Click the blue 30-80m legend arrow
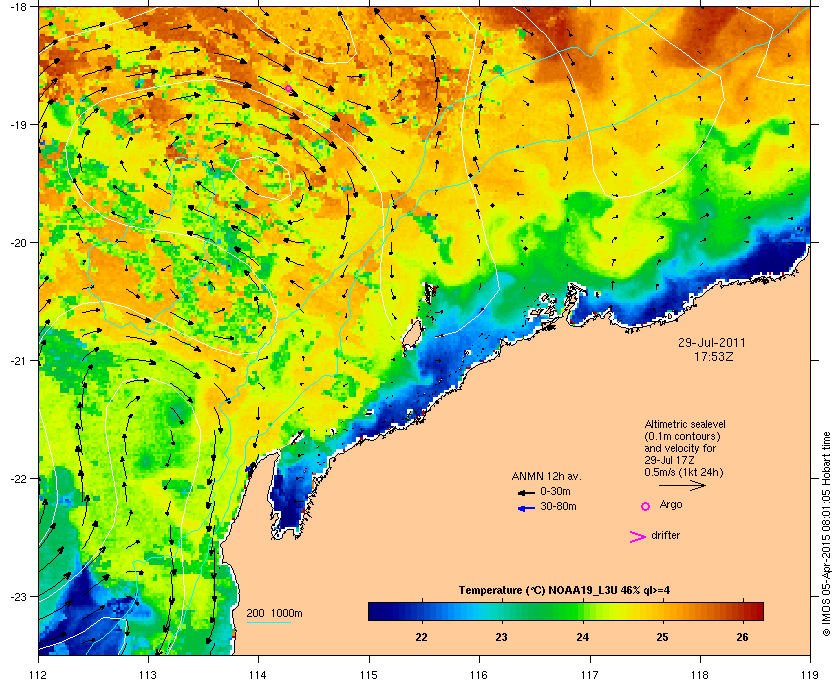This screenshot has width=840, height=680. coord(526,507)
